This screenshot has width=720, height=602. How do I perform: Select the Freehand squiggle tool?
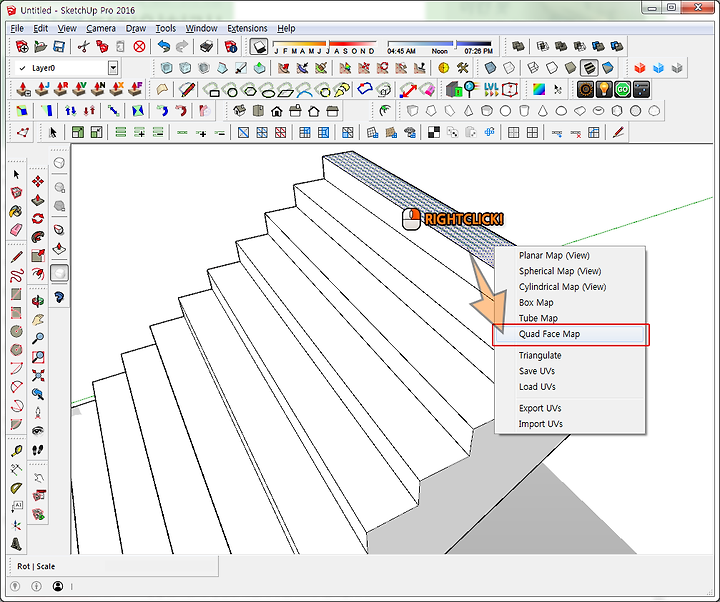coord(17,275)
